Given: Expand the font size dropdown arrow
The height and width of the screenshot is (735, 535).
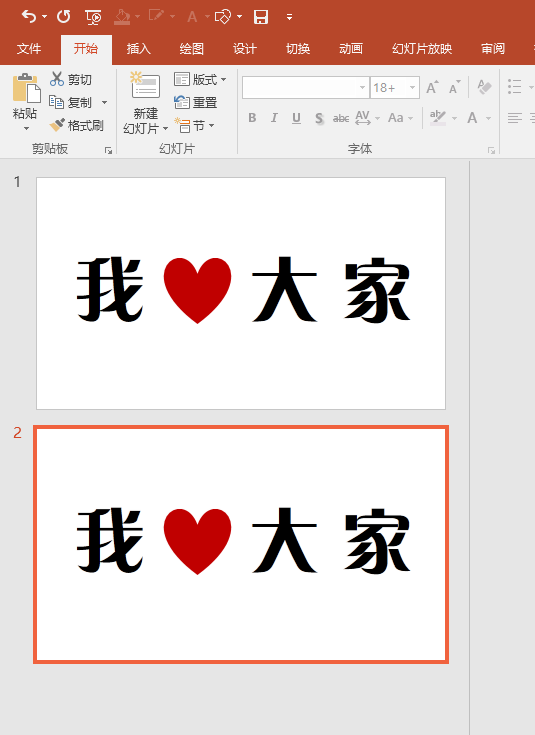Looking at the screenshot, I should (412, 88).
